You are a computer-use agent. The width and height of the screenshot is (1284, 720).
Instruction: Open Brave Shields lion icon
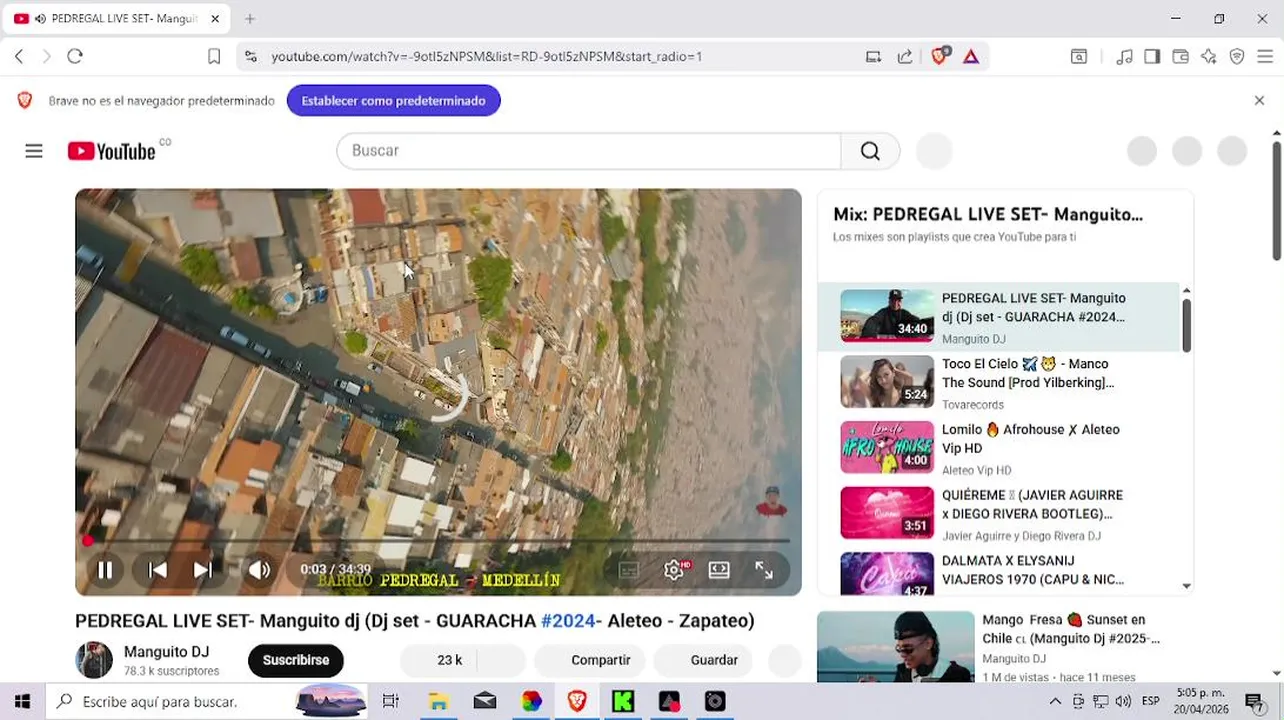click(x=939, y=57)
